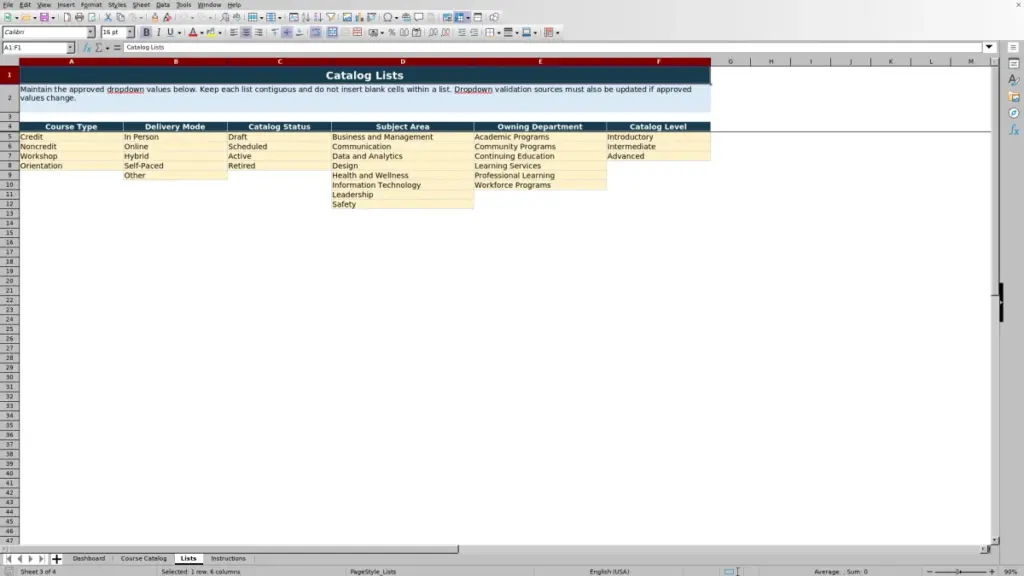Toggle Italic formatting

[158, 33]
